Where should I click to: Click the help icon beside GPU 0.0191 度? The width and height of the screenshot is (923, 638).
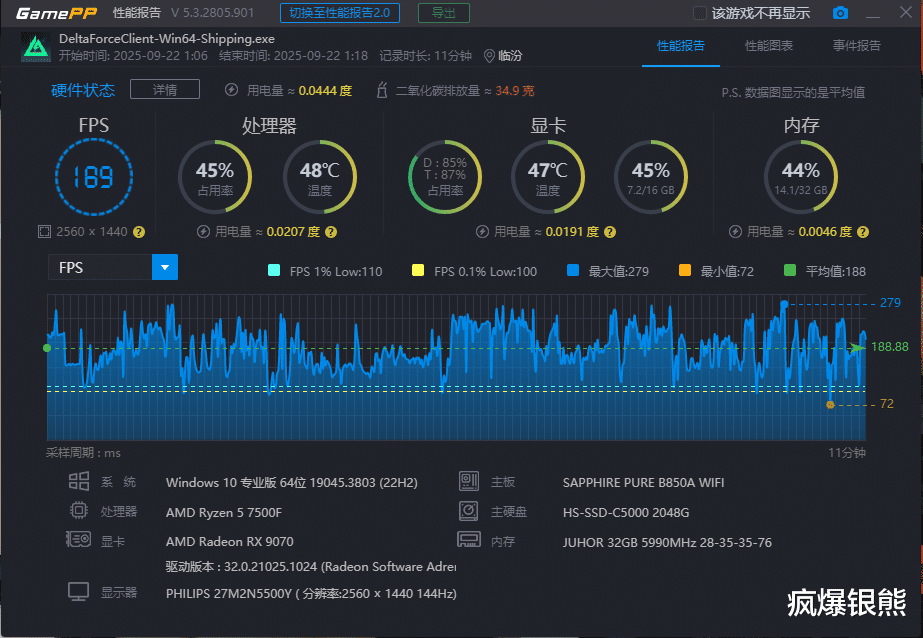point(610,232)
